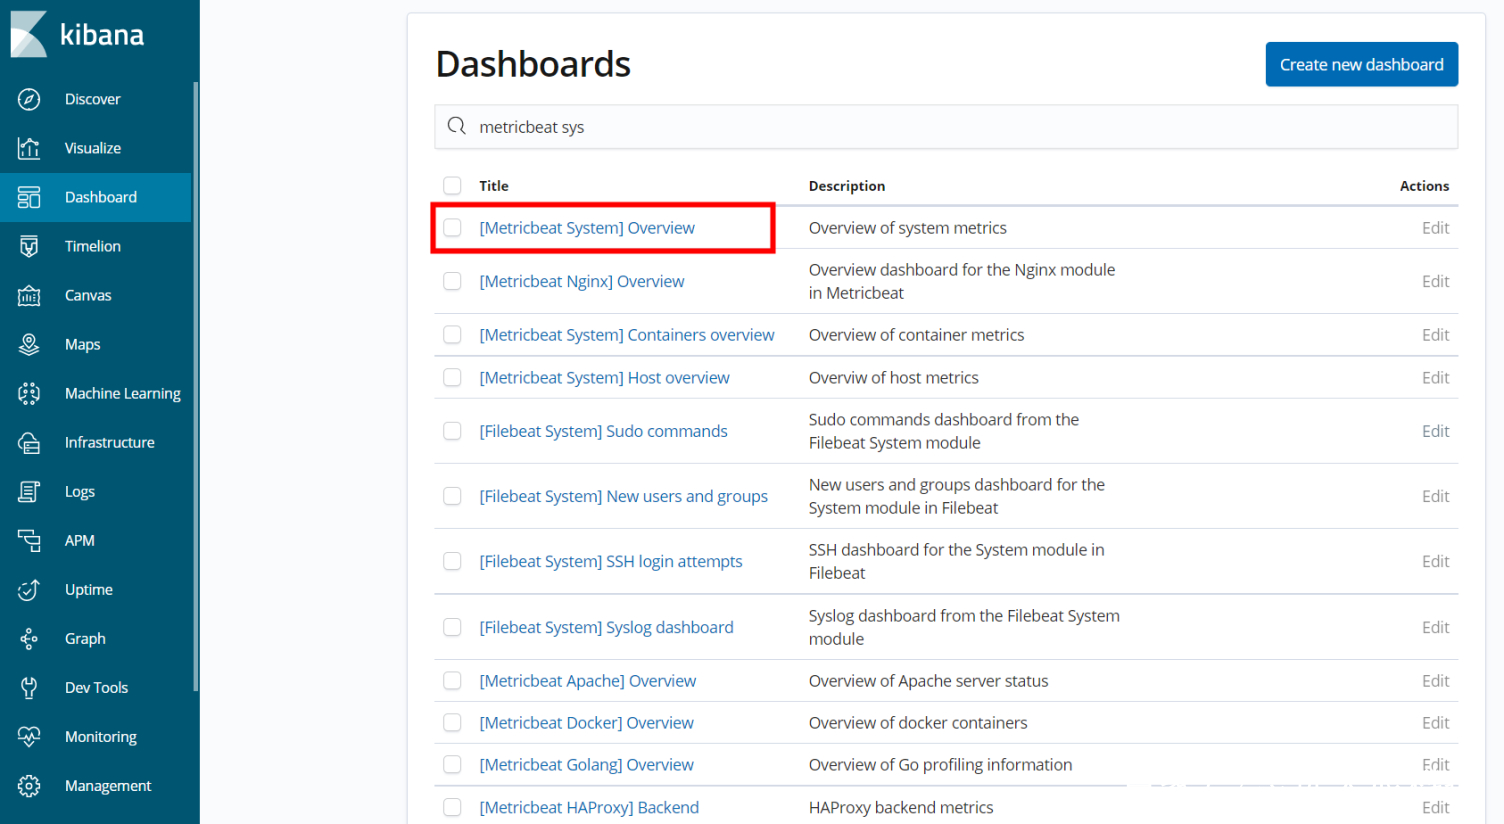1504x824 pixels.
Task: Click the Timelion icon
Action: [29, 246]
